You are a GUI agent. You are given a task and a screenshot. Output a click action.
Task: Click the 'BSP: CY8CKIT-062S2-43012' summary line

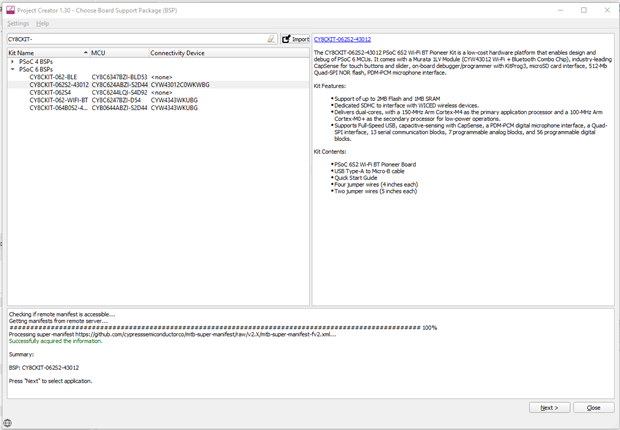(x=44, y=367)
